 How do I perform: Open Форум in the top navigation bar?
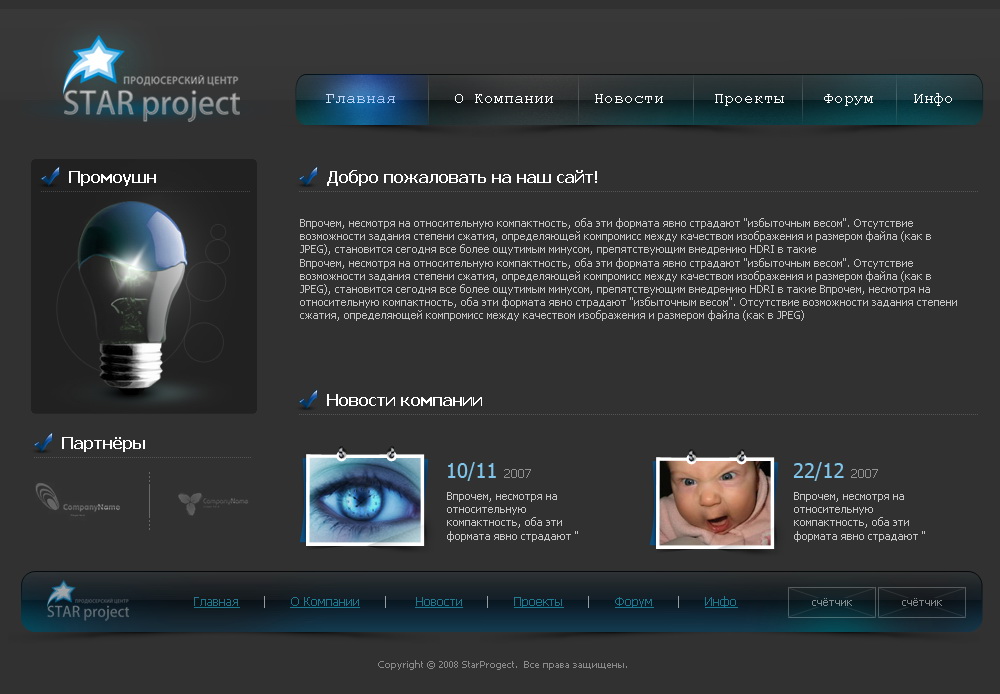pyautogui.click(x=847, y=98)
